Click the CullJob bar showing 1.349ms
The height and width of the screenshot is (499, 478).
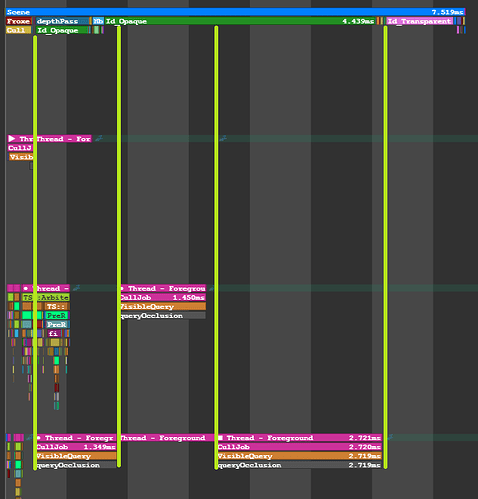[76, 447]
